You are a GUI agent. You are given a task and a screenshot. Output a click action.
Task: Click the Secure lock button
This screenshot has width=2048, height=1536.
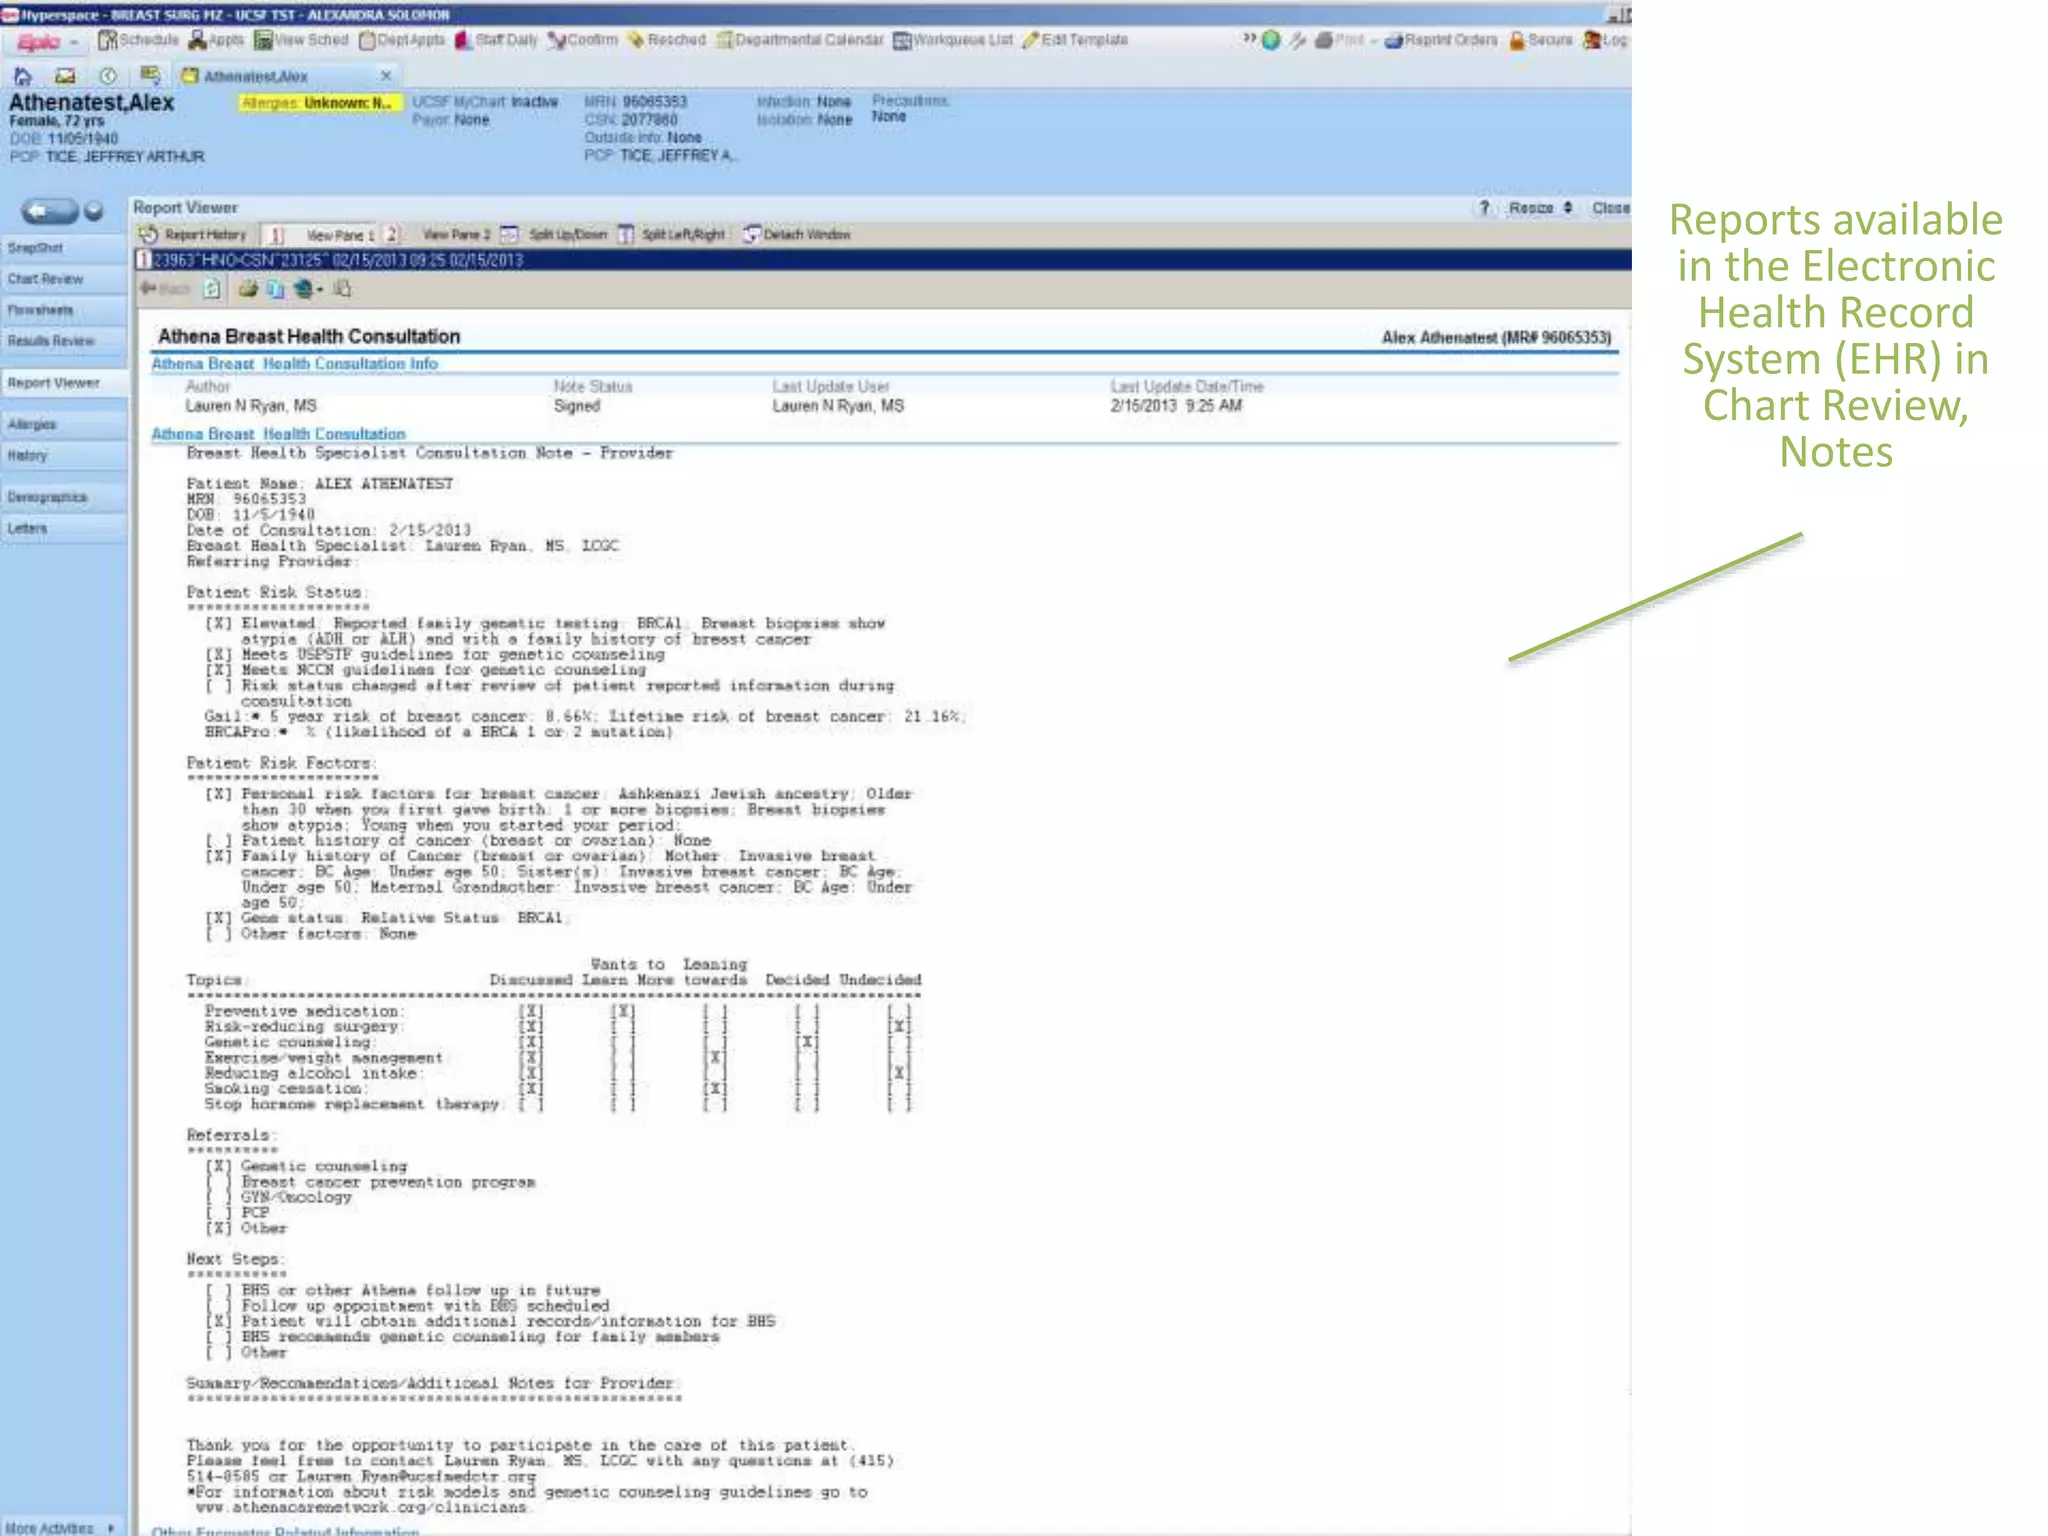1541,40
